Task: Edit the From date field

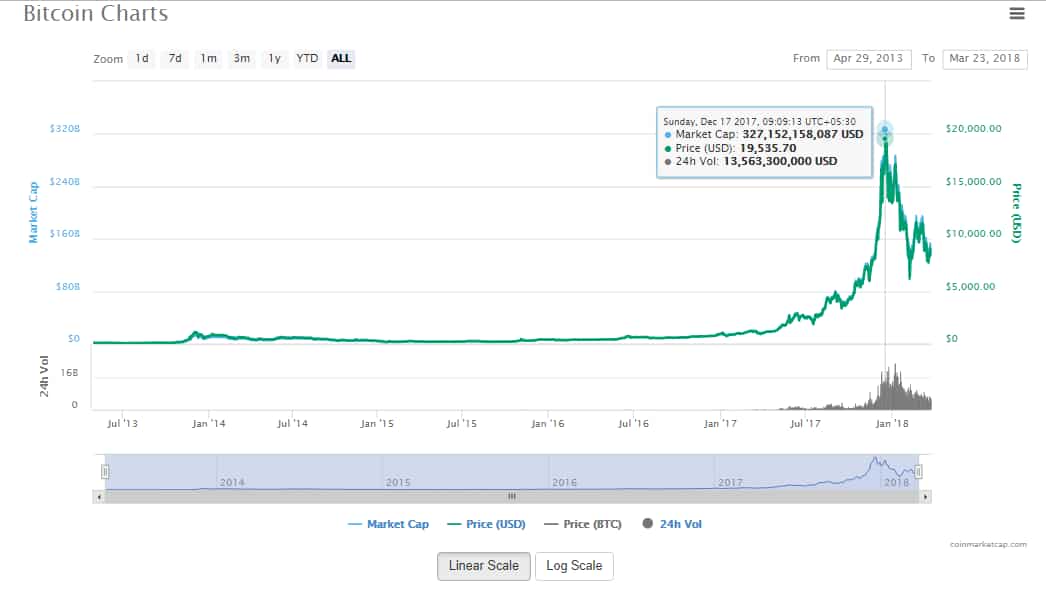Action: pos(869,59)
